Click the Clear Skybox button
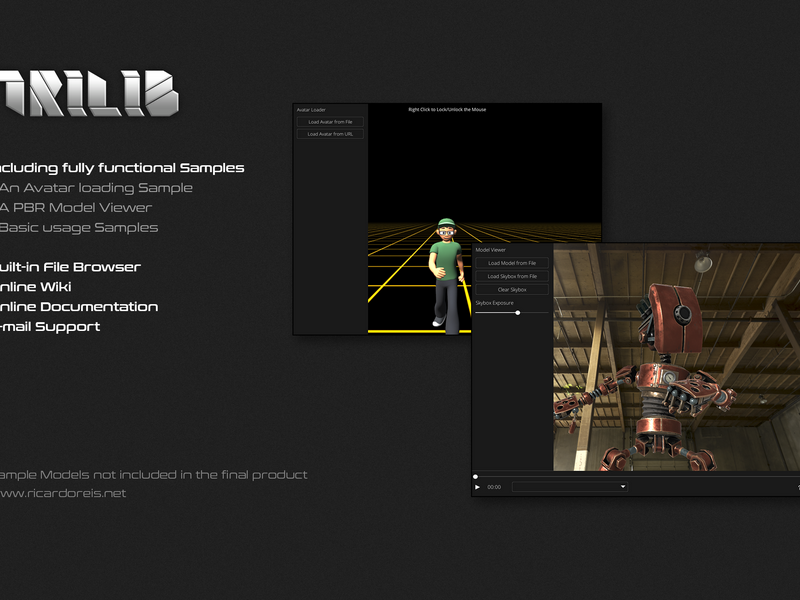 512,290
